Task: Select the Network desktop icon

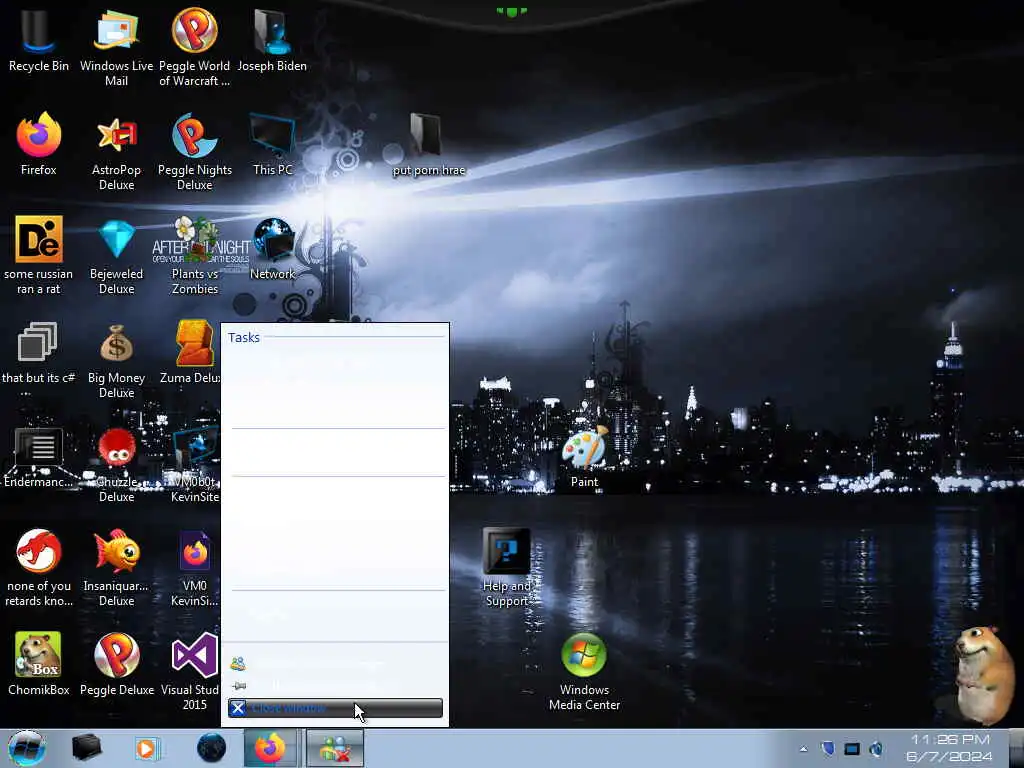Action: pyautogui.click(x=272, y=249)
